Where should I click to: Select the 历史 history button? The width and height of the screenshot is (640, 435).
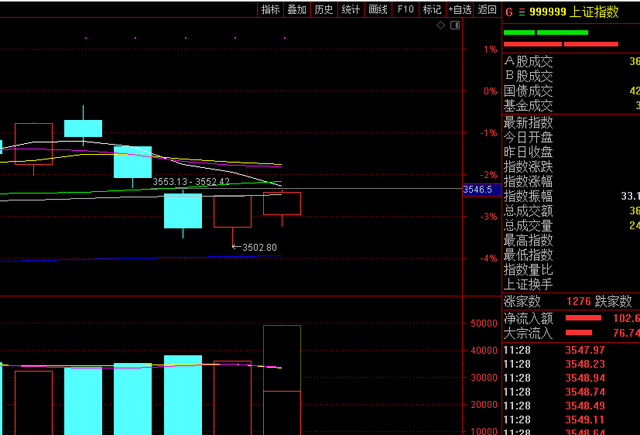pyautogui.click(x=324, y=10)
